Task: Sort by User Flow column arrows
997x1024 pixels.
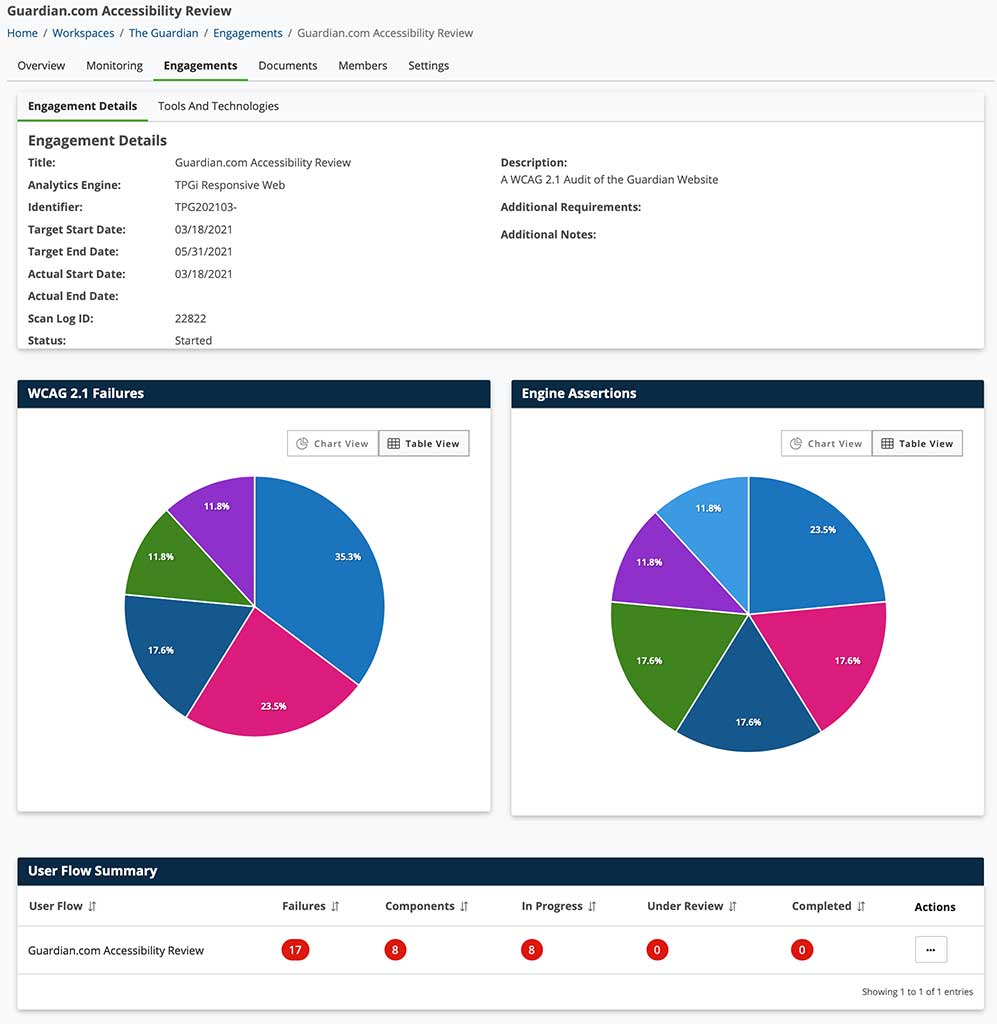Action: [92, 906]
